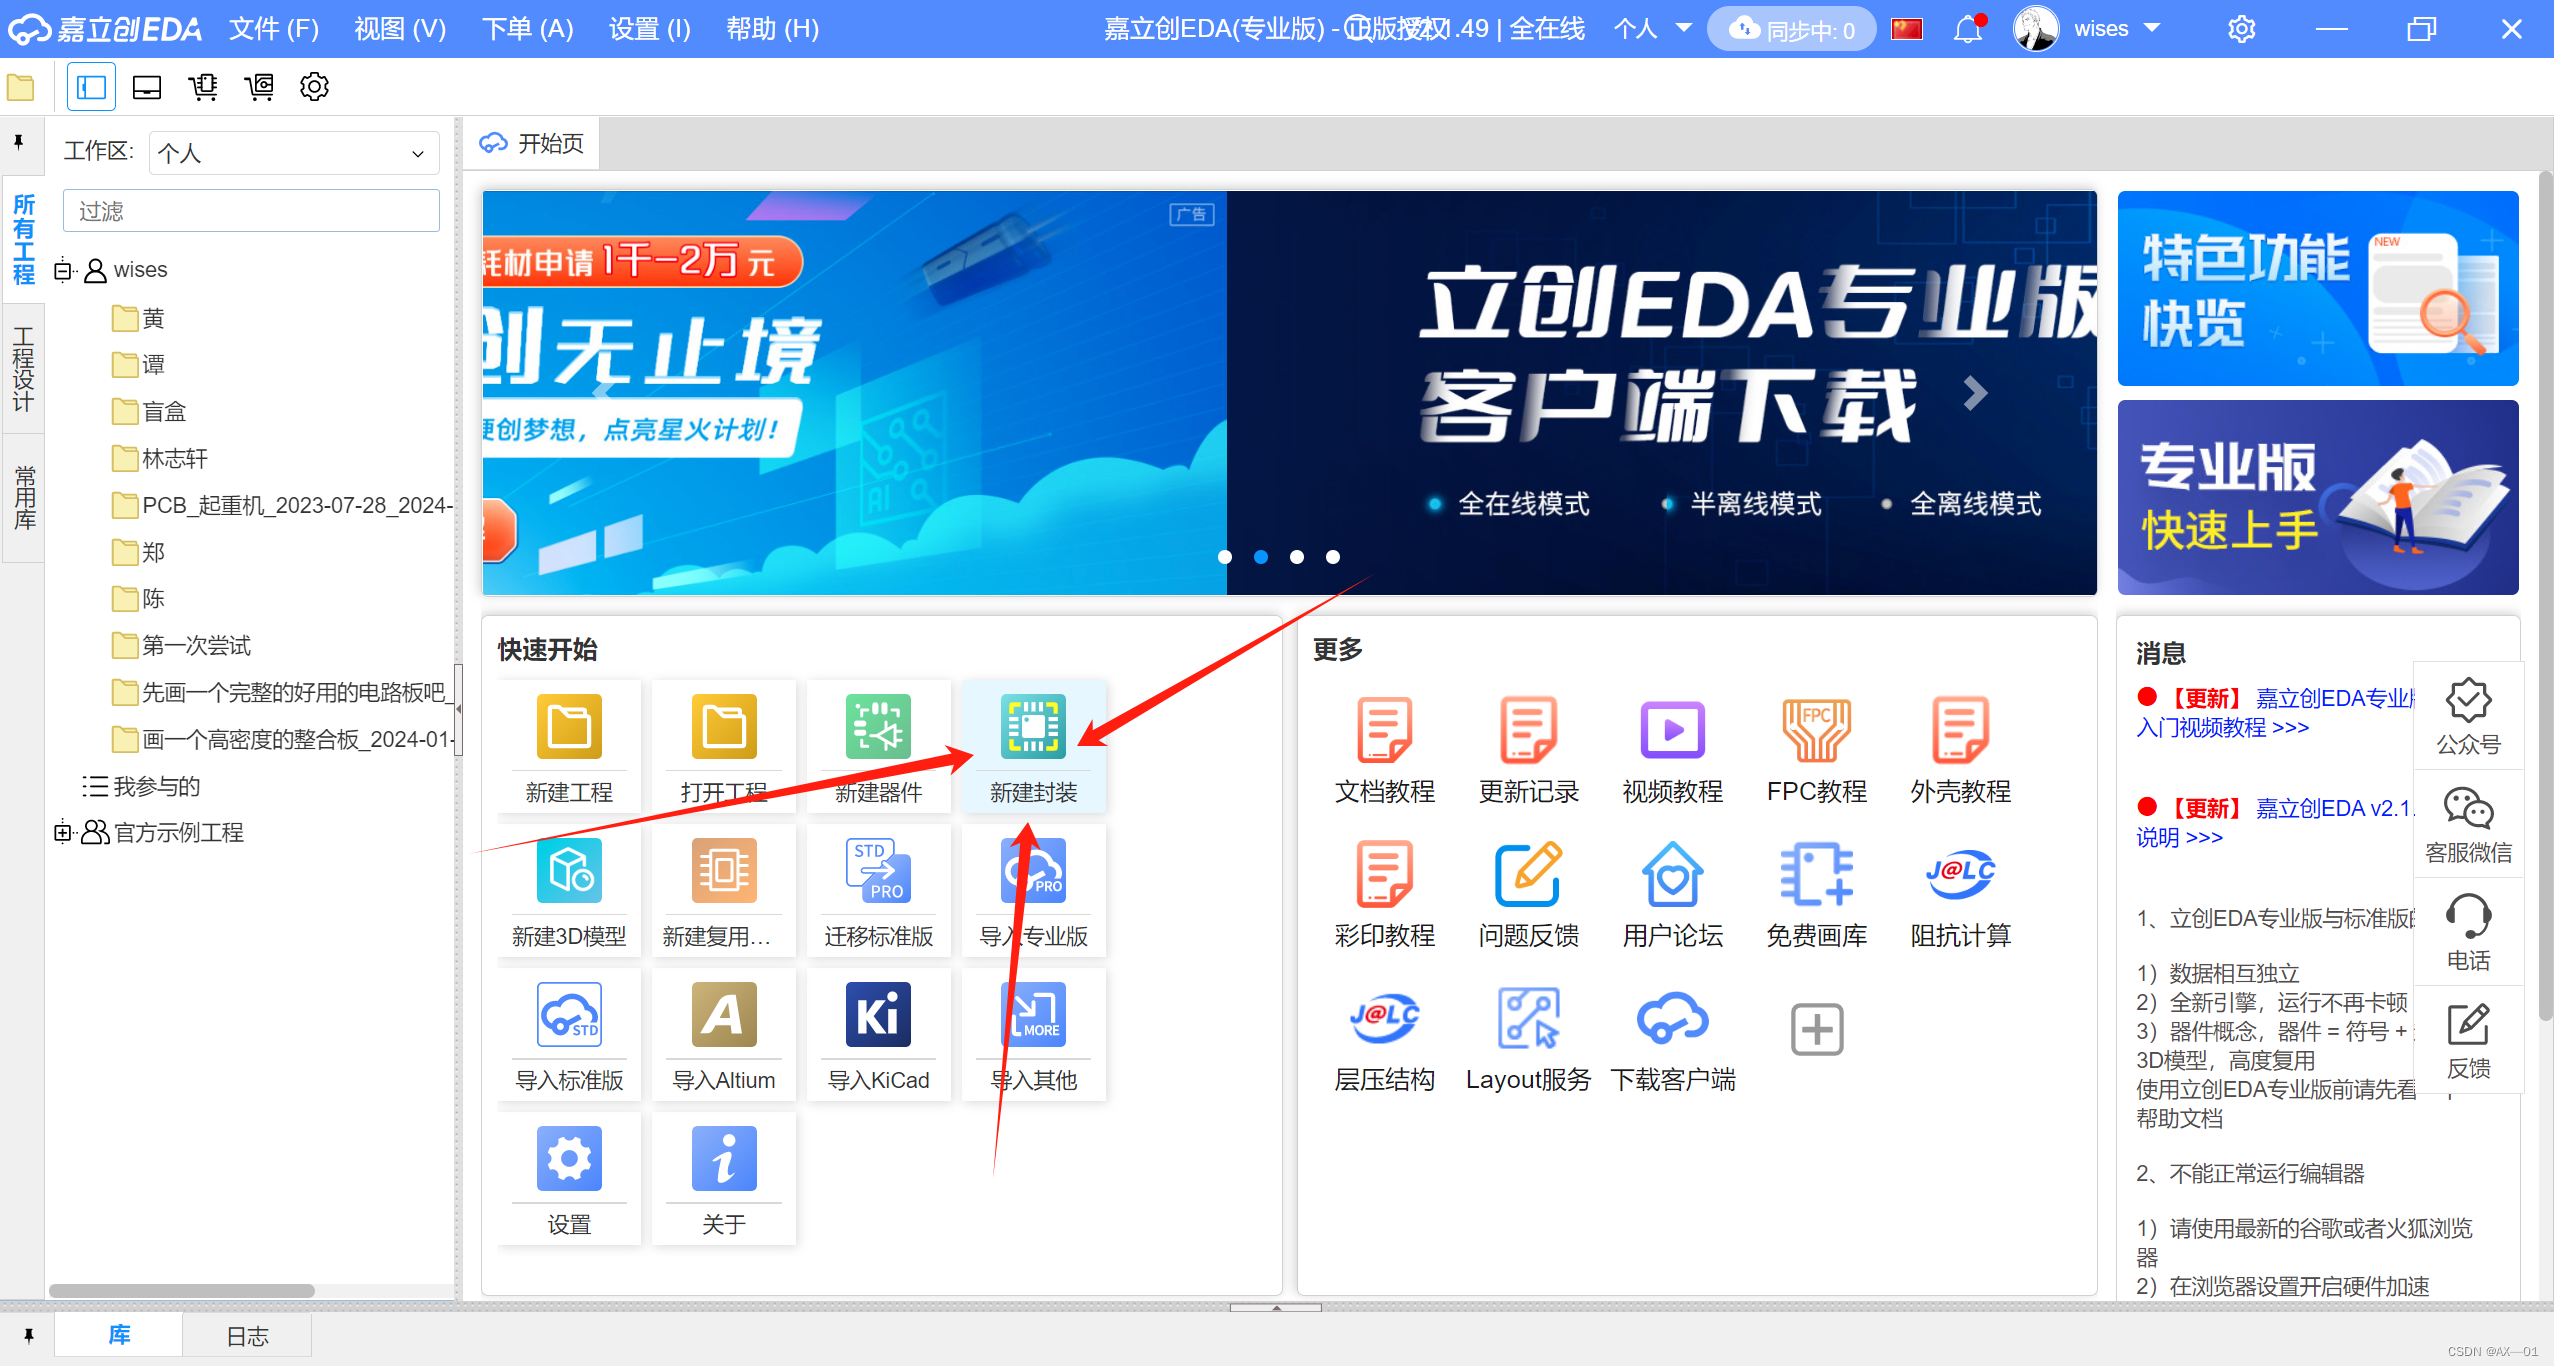Click the 过滤 (Filter) input field

(251, 211)
